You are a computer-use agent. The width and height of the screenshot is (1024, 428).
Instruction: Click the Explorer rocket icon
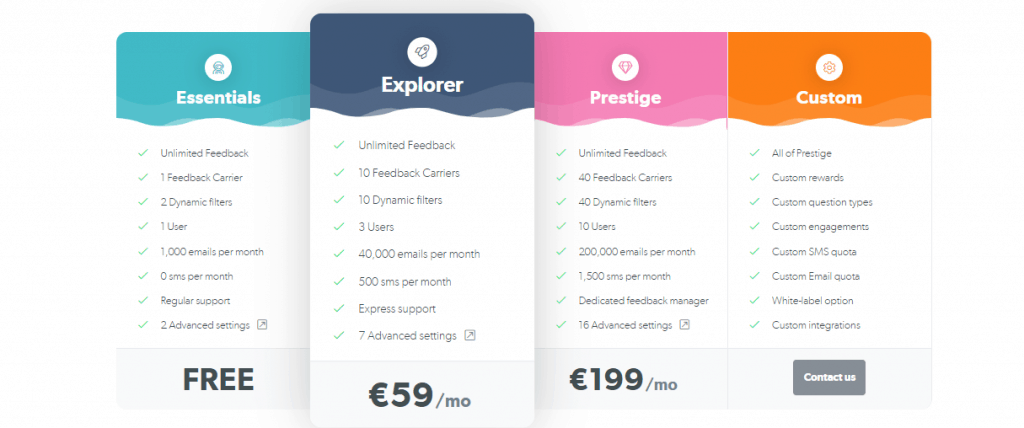[422, 52]
